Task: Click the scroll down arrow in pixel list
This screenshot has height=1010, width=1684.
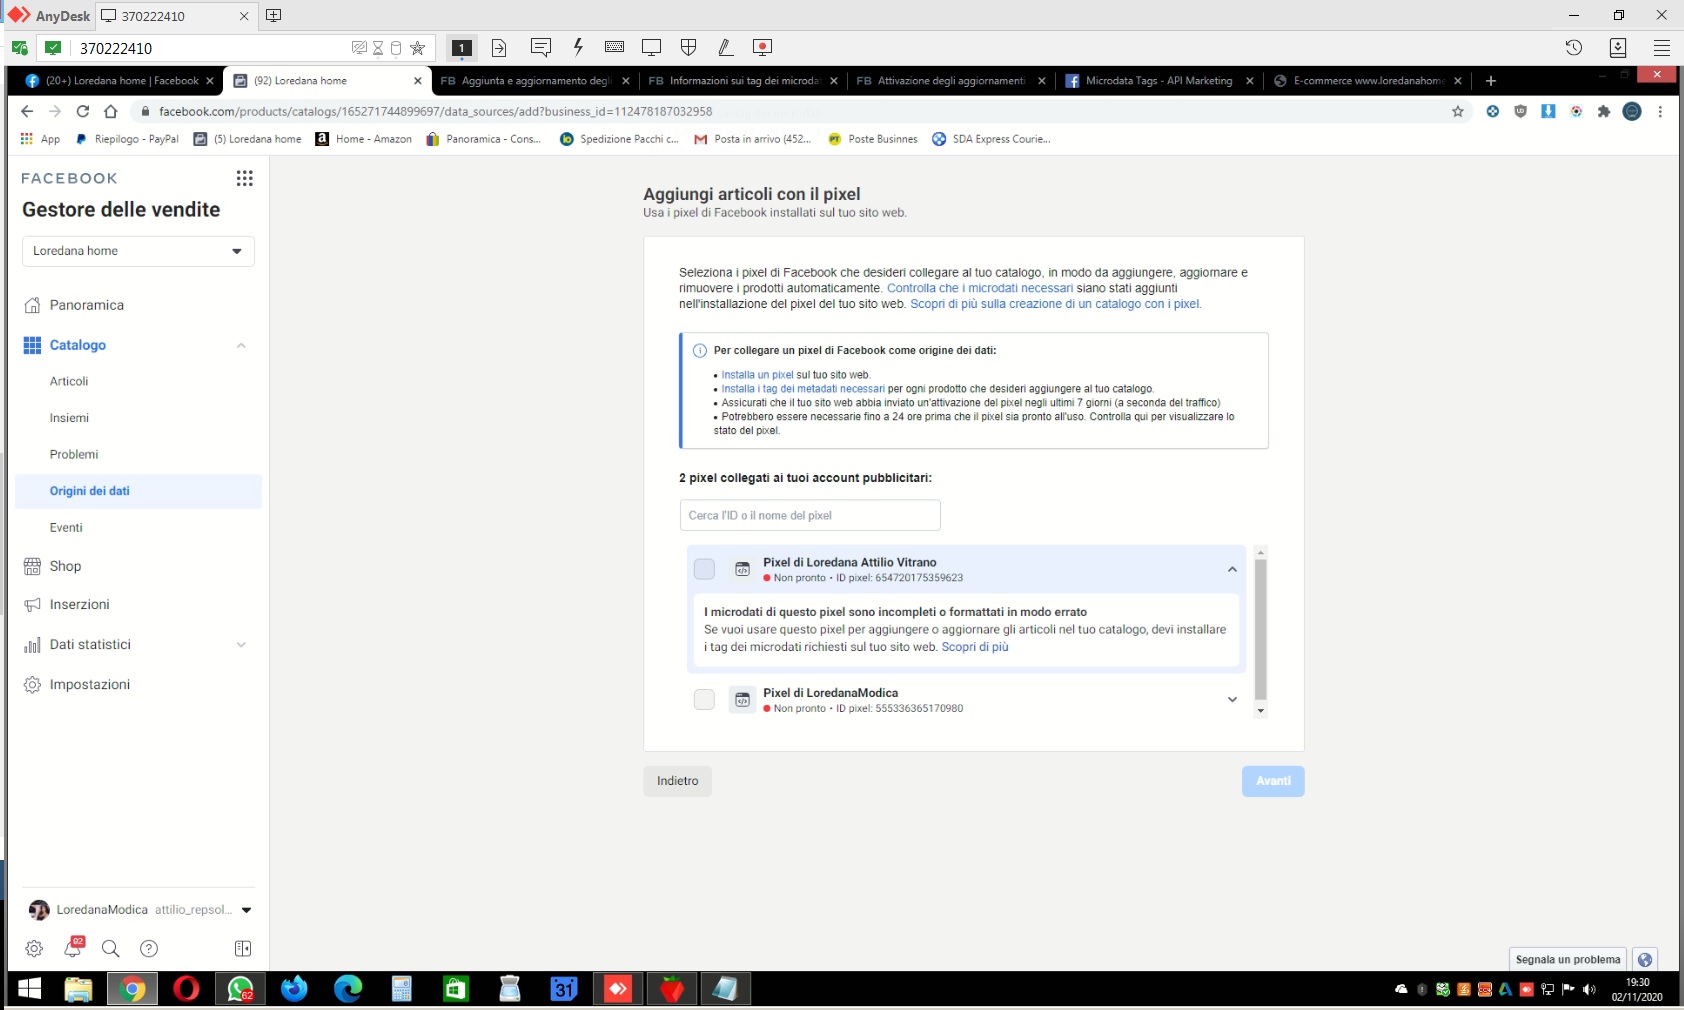Action: [1260, 711]
